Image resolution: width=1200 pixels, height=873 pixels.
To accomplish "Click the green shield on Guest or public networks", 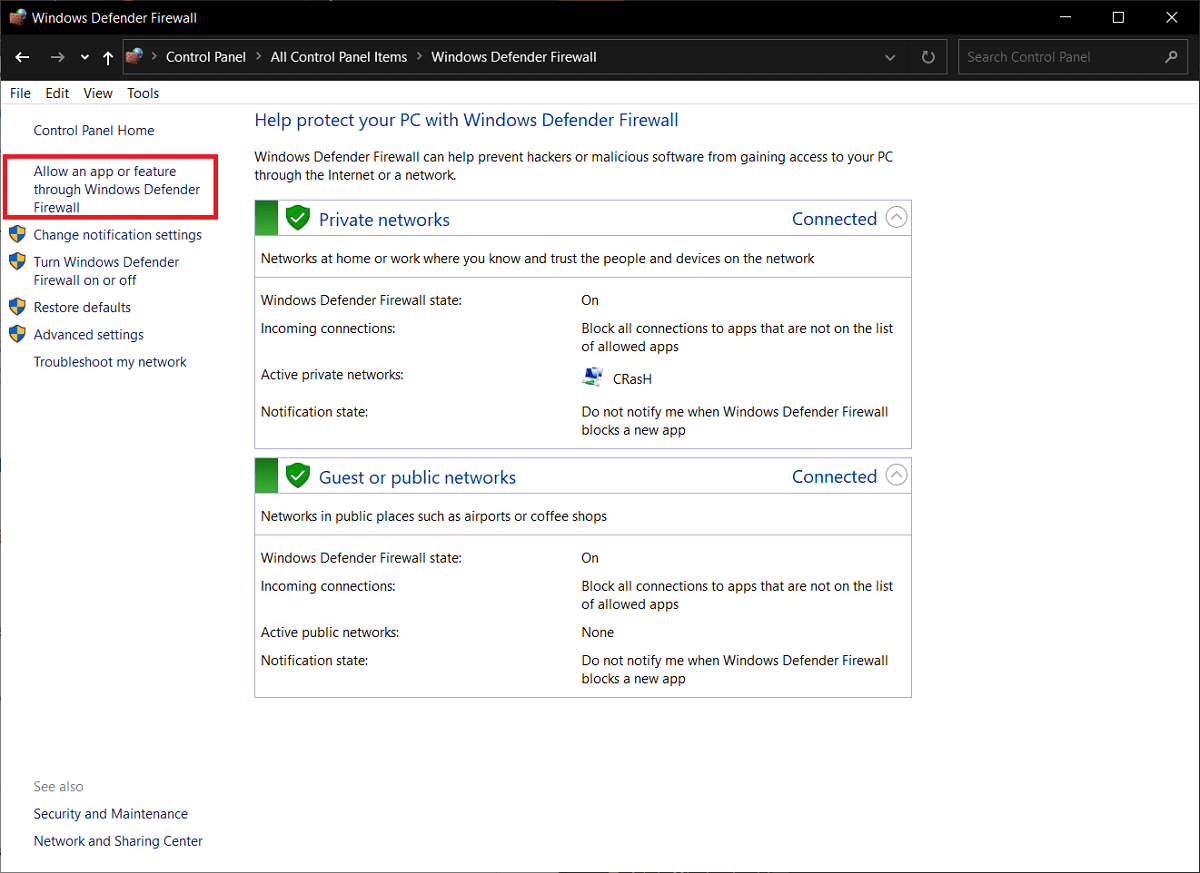I will [297, 475].
